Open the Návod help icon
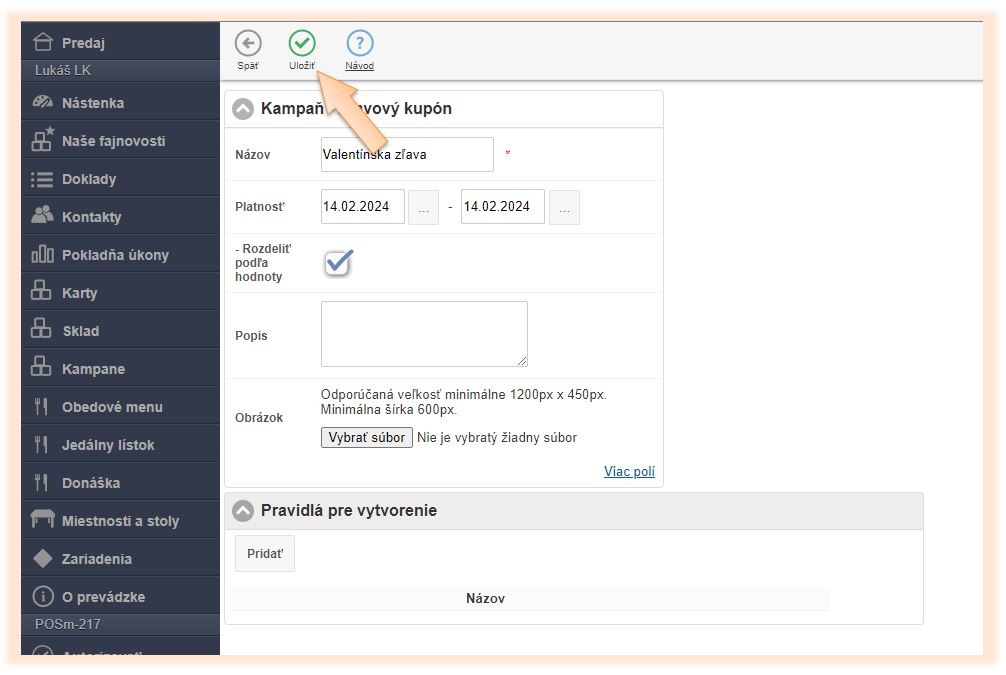This screenshot has height=675, width=1006. (360, 43)
